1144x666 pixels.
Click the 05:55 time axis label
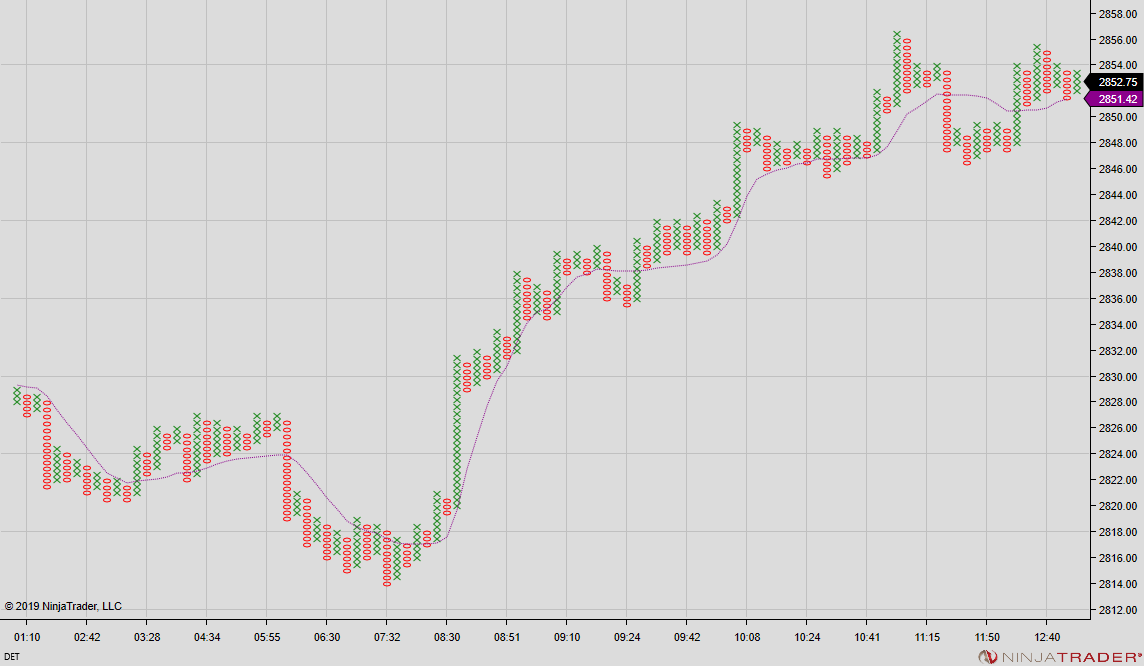click(267, 638)
